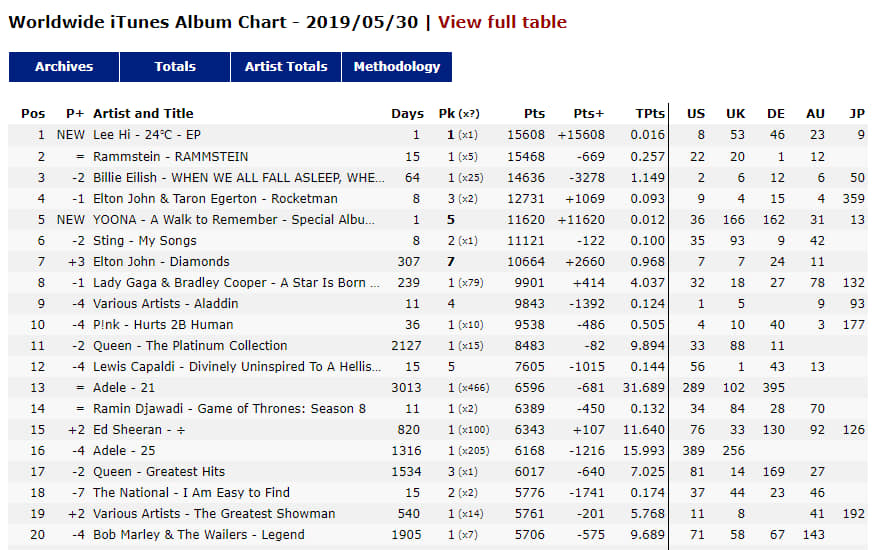Click the Pts+ column header
Screen dimensions: 879x550
point(589,113)
